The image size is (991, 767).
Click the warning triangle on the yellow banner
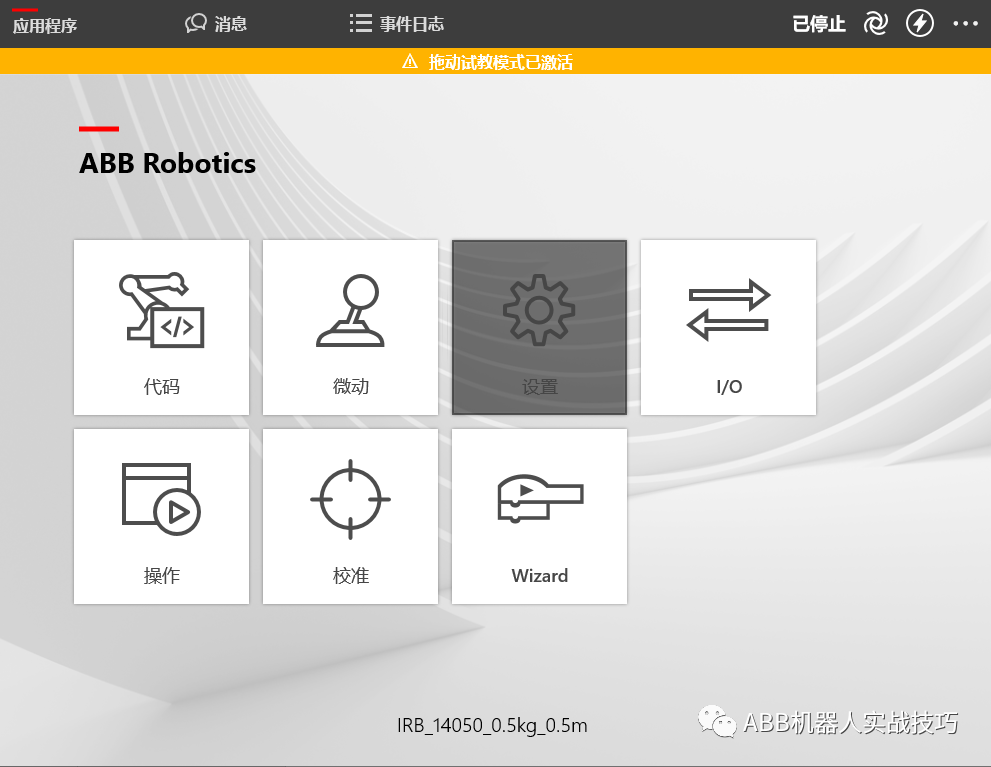(x=409, y=61)
